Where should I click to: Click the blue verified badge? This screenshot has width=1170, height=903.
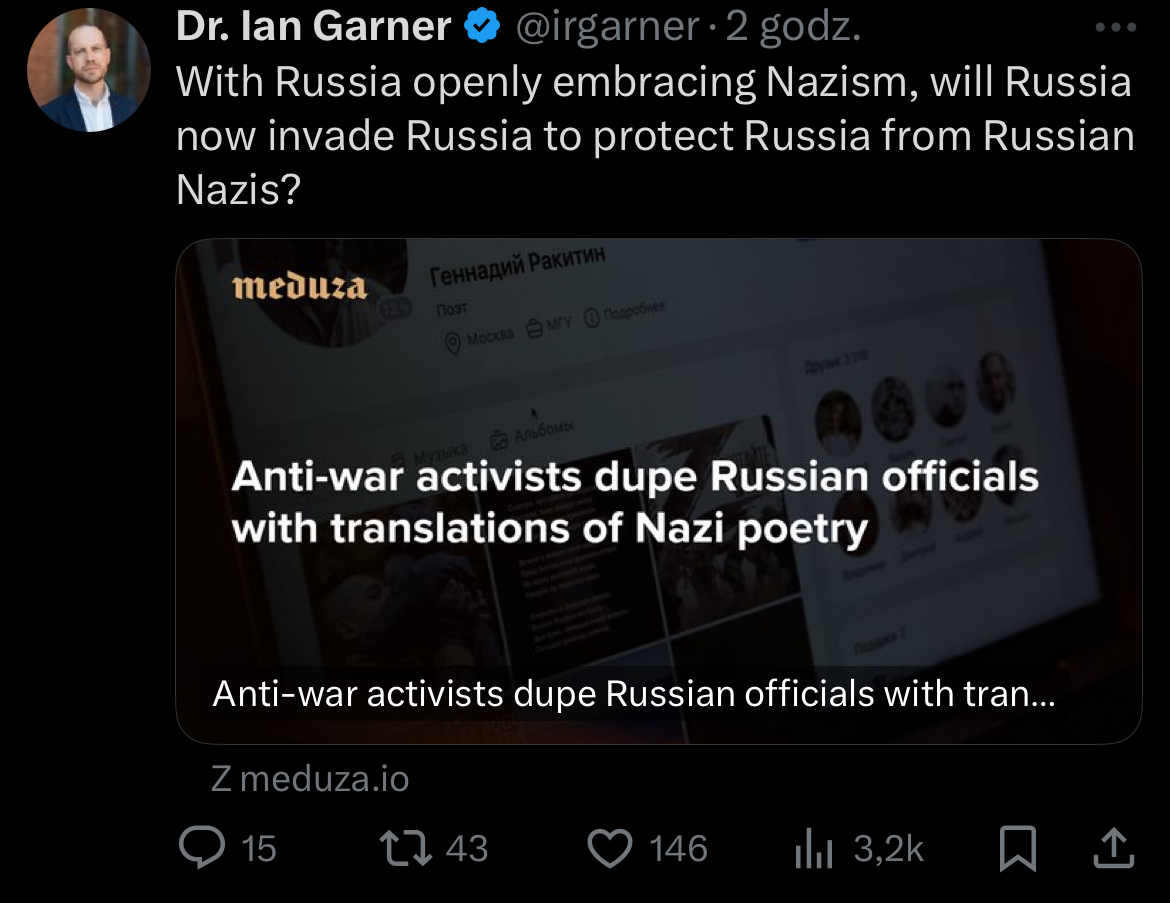click(481, 26)
